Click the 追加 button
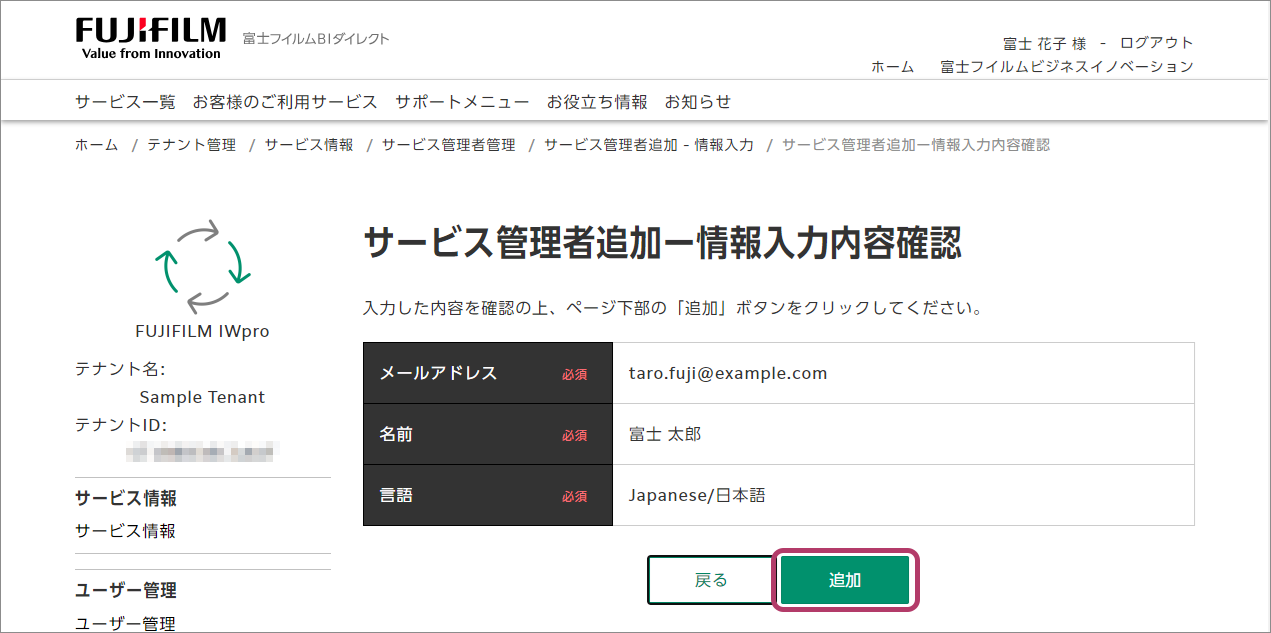Screen dimensions: 1271x633 (845, 580)
